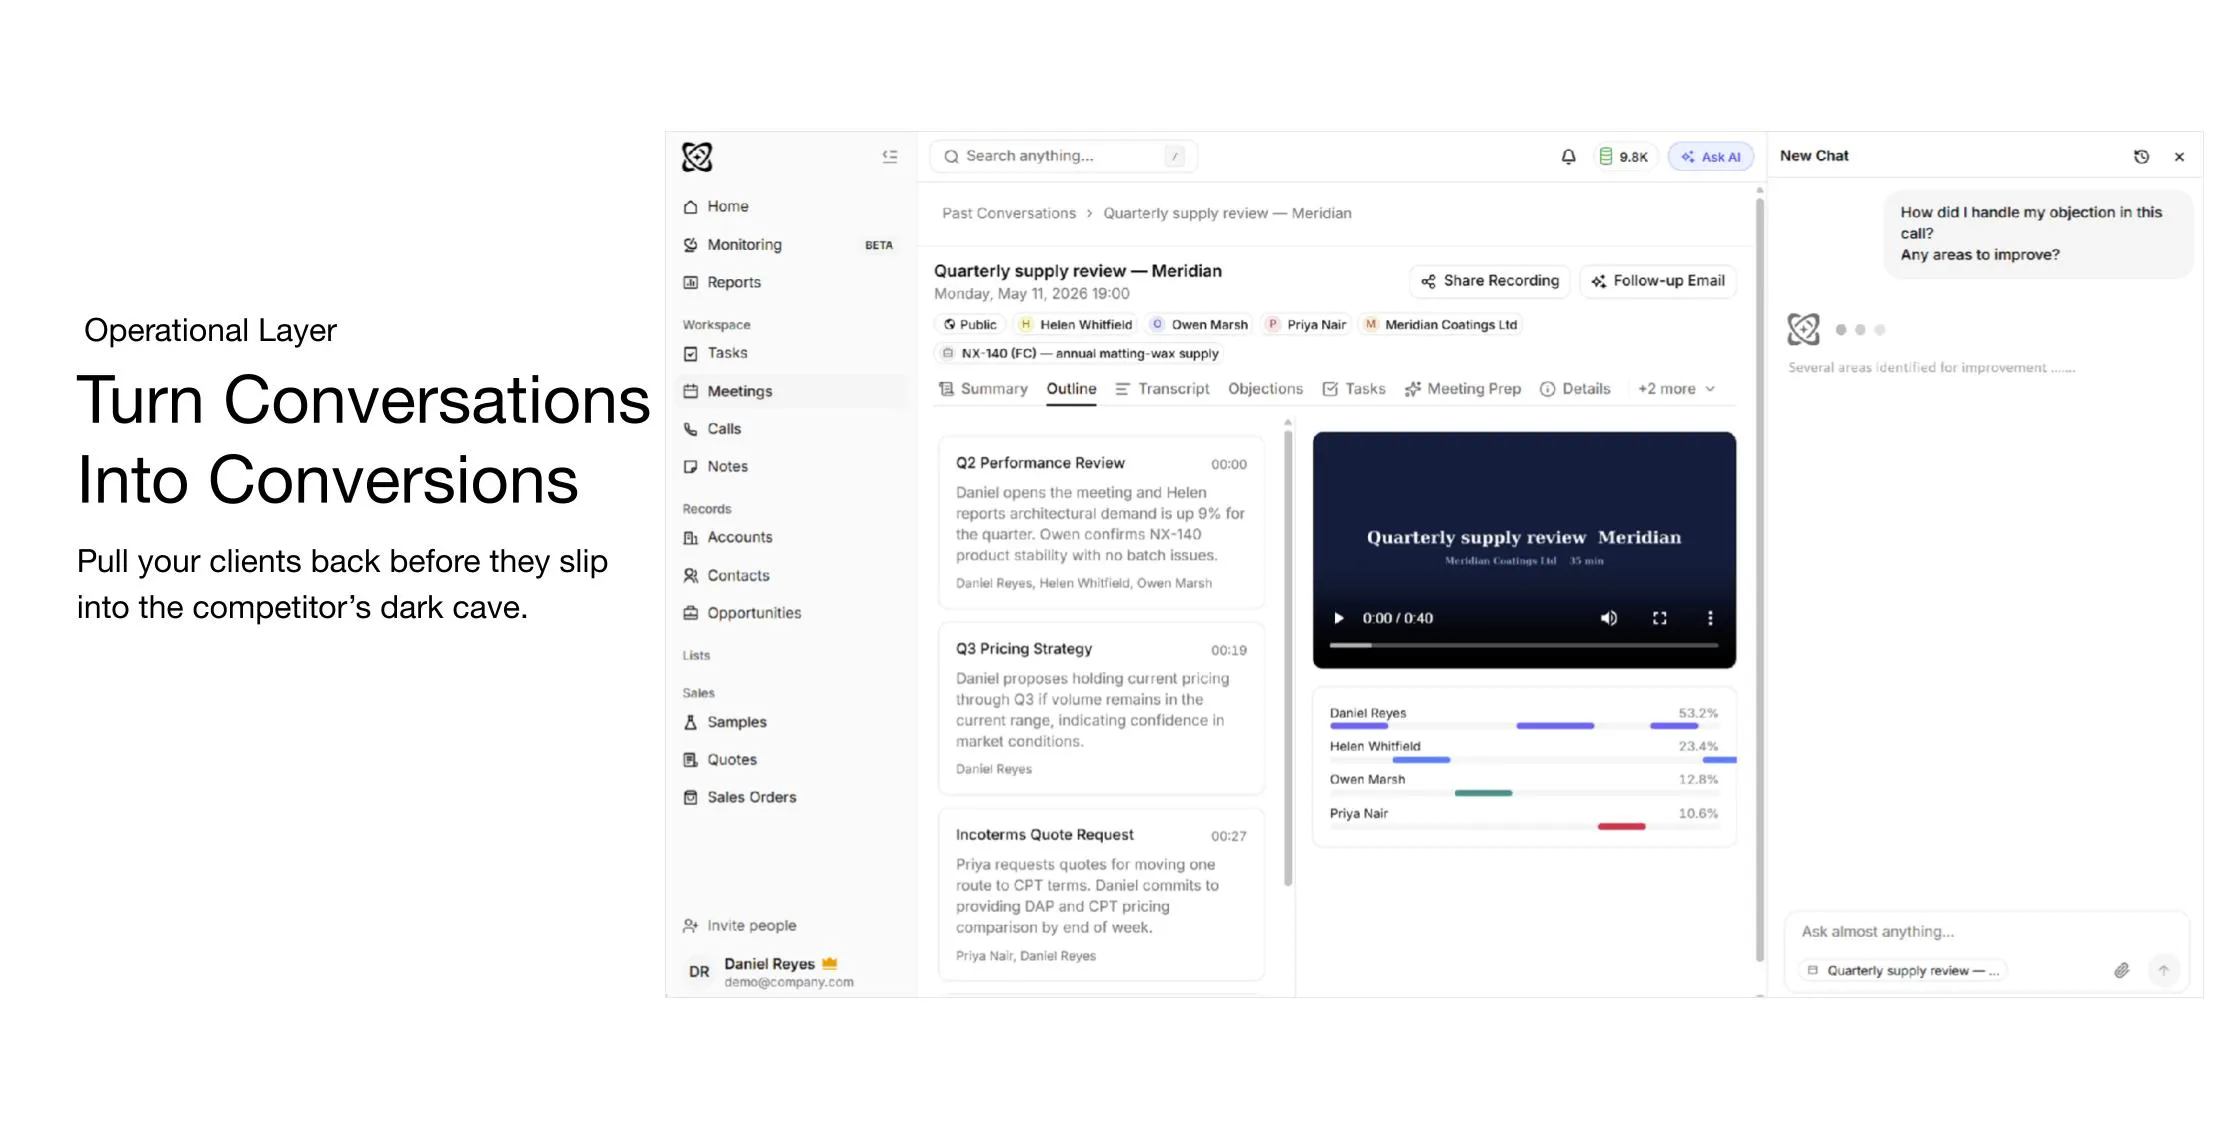Click the app logo in the sidebar
This screenshot has width=2238, height=1132.
click(697, 157)
